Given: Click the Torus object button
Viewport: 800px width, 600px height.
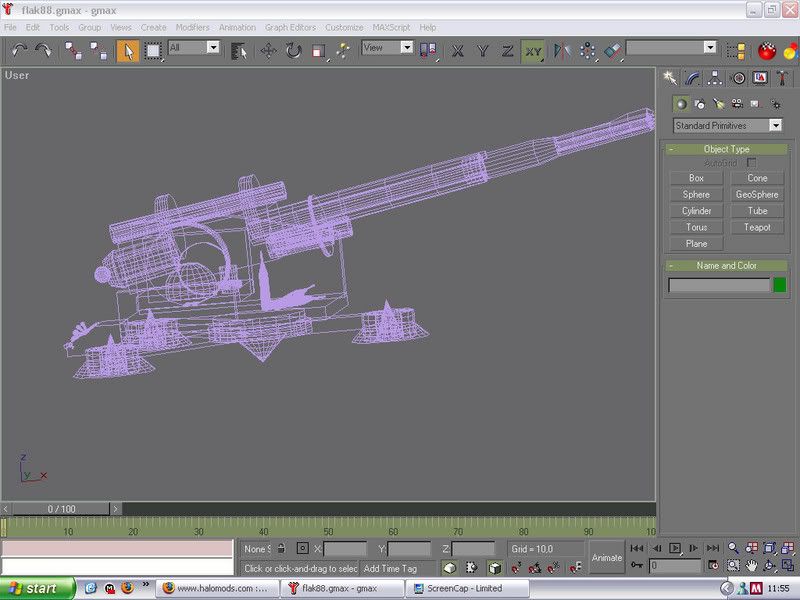Looking at the screenshot, I should 696,227.
